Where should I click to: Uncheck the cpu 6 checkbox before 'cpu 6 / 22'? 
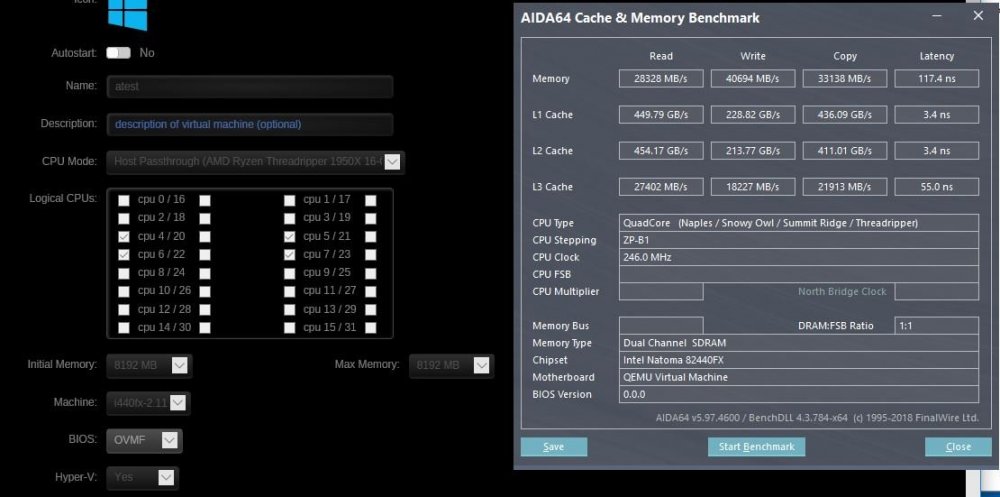[124, 255]
